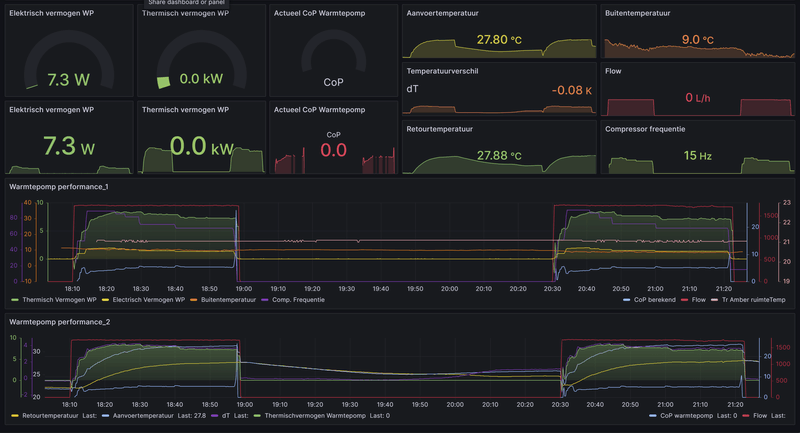Toggle the dT series in performance_2 legend
This screenshot has height=433, width=800.
tap(226, 416)
